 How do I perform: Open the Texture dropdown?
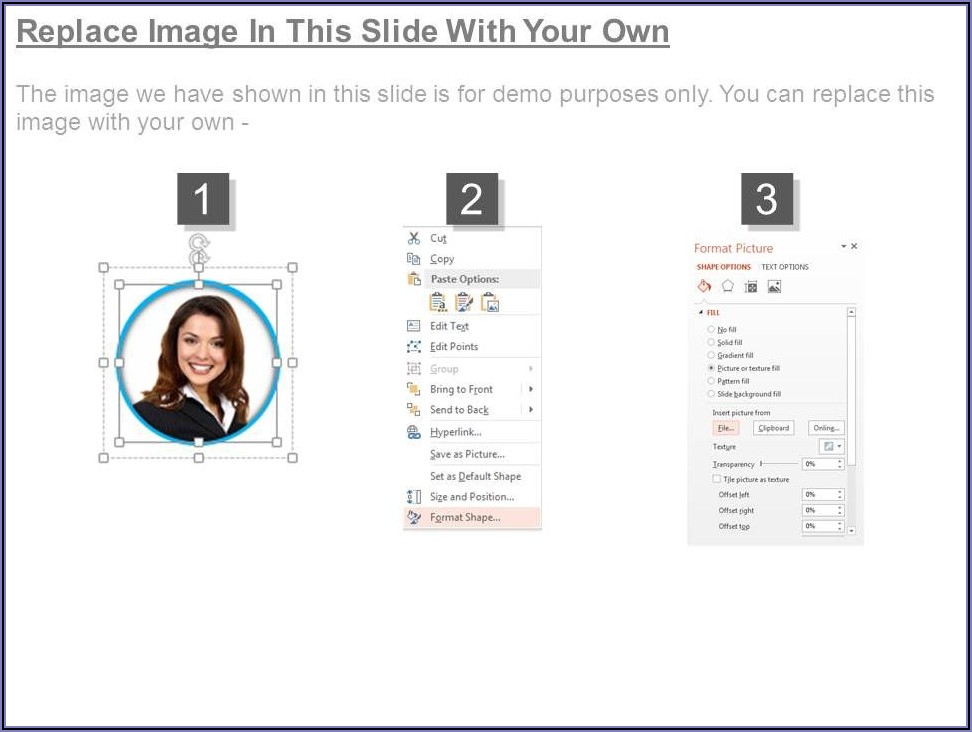[831, 446]
